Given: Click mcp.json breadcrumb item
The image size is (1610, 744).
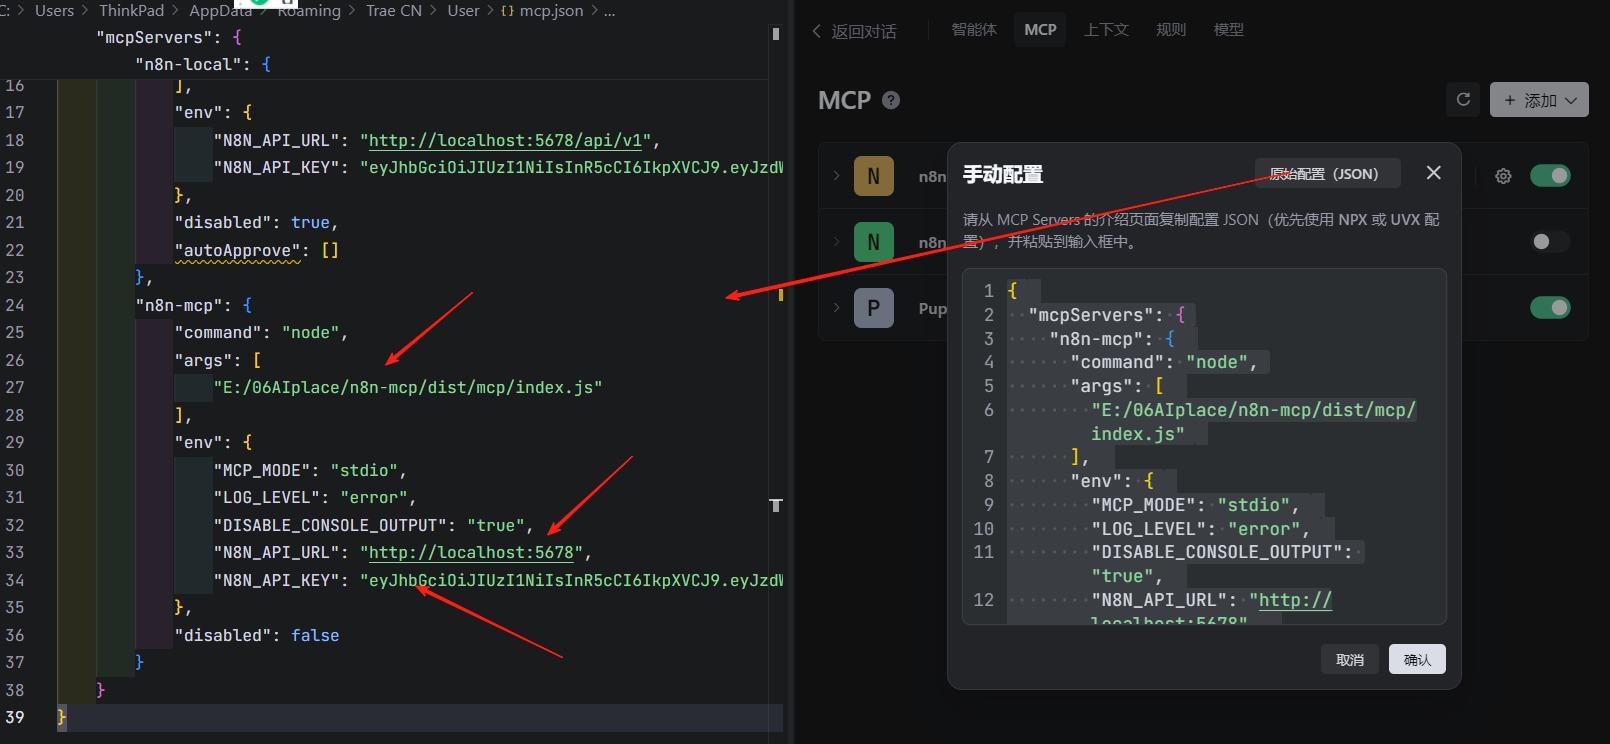Looking at the screenshot, I should click(x=551, y=10).
